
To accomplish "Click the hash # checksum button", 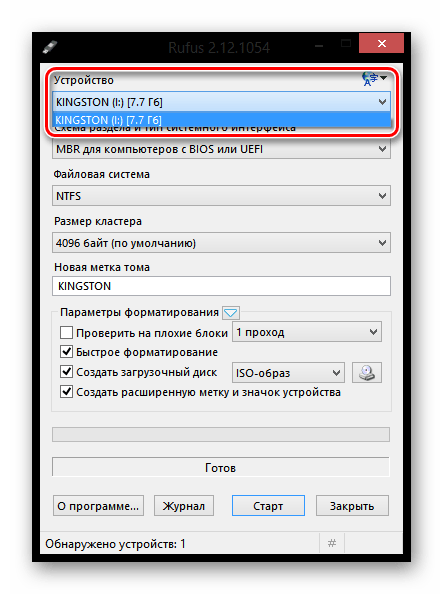I will [332, 544].
